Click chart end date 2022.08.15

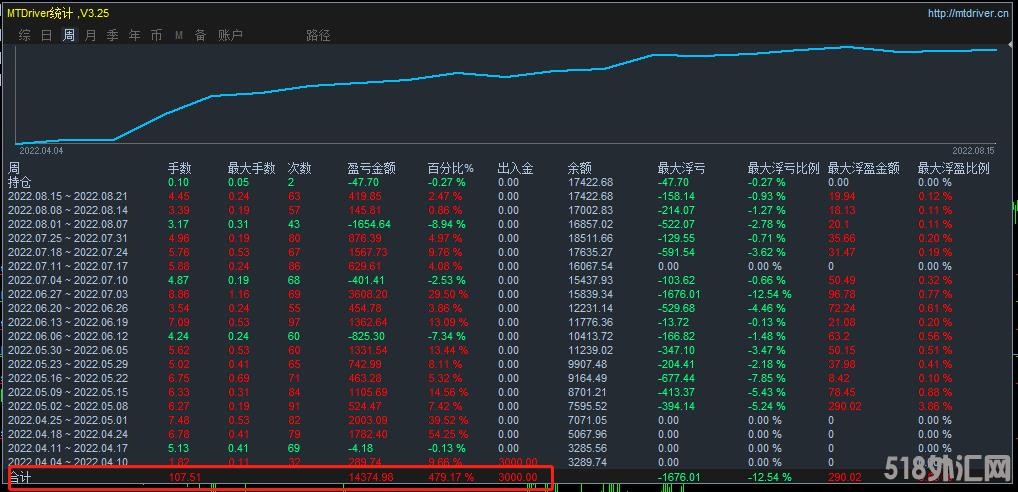(x=972, y=151)
